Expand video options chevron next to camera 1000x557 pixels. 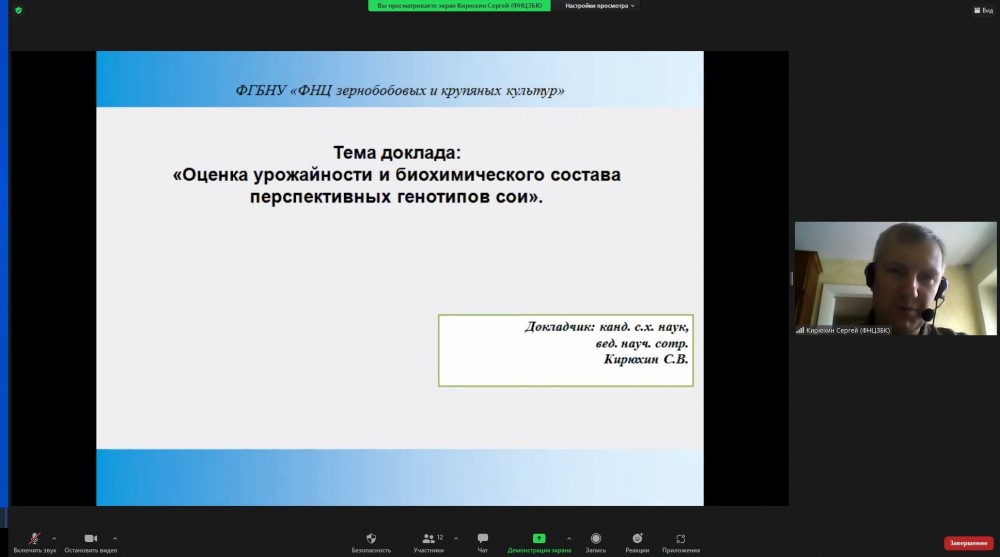pyautogui.click(x=115, y=537)
